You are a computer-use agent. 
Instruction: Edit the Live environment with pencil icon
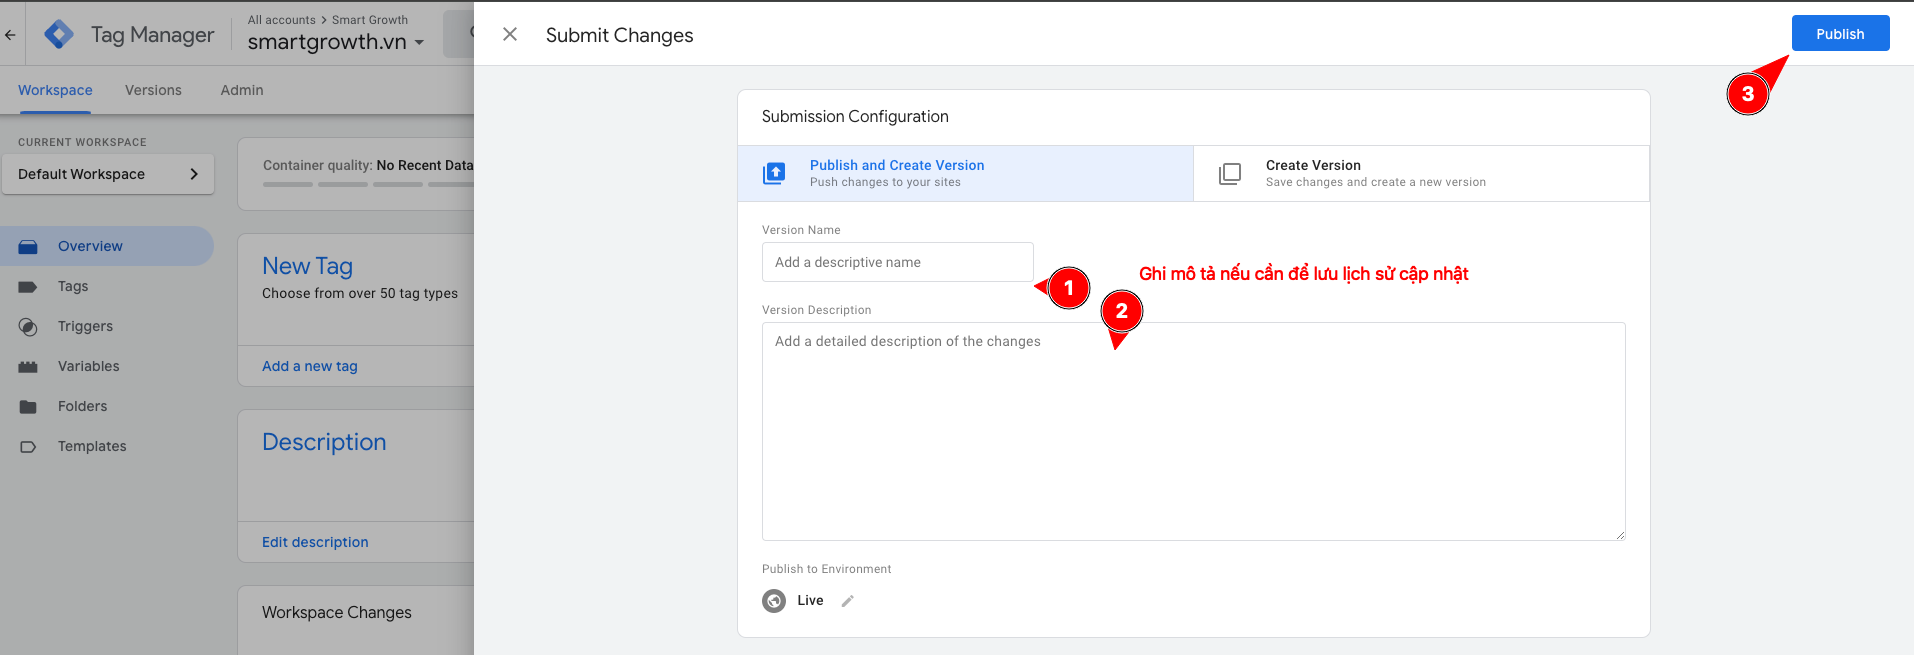[848, 601]
